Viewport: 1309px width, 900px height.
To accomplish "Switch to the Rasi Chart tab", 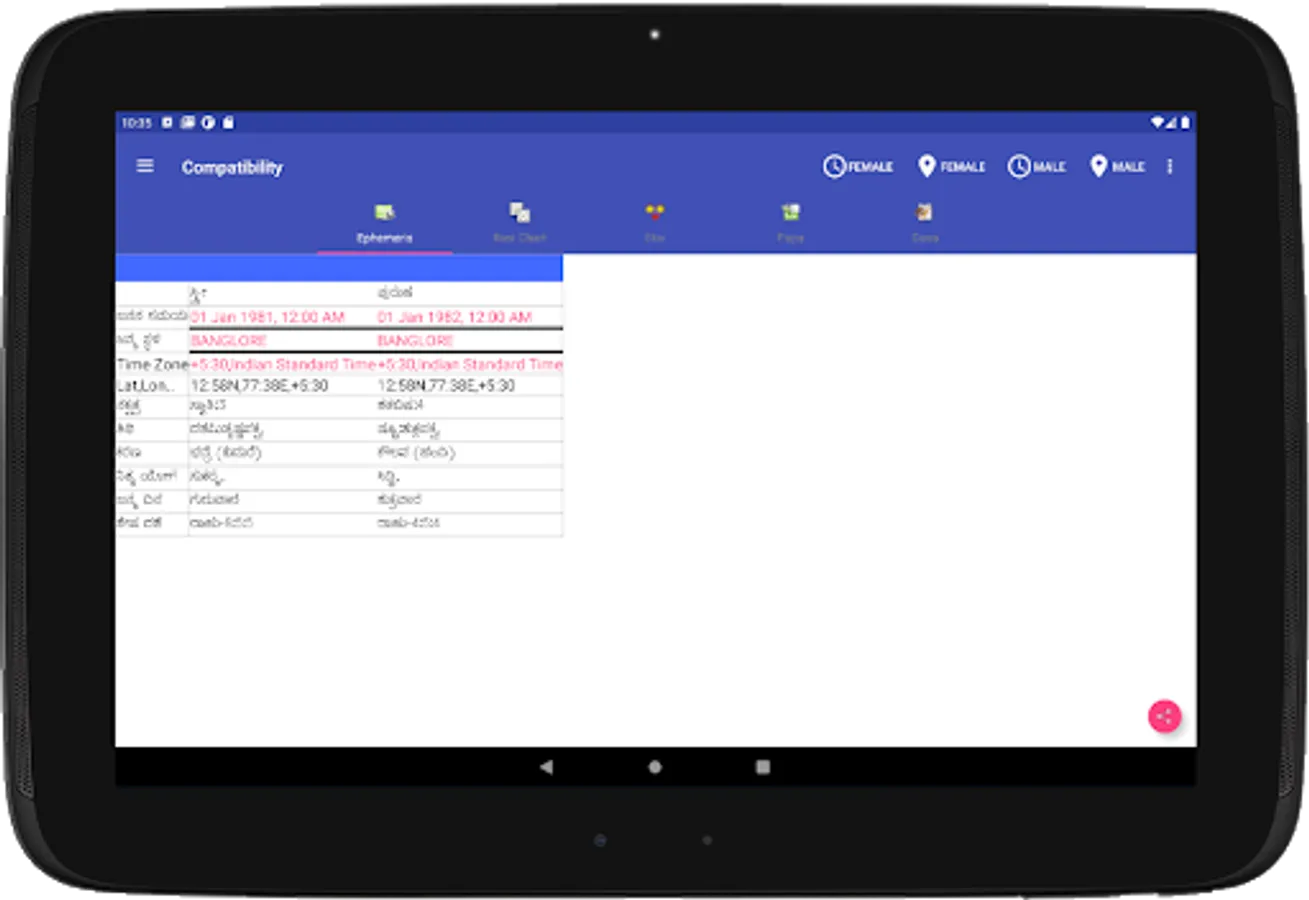I will point(520,224).
